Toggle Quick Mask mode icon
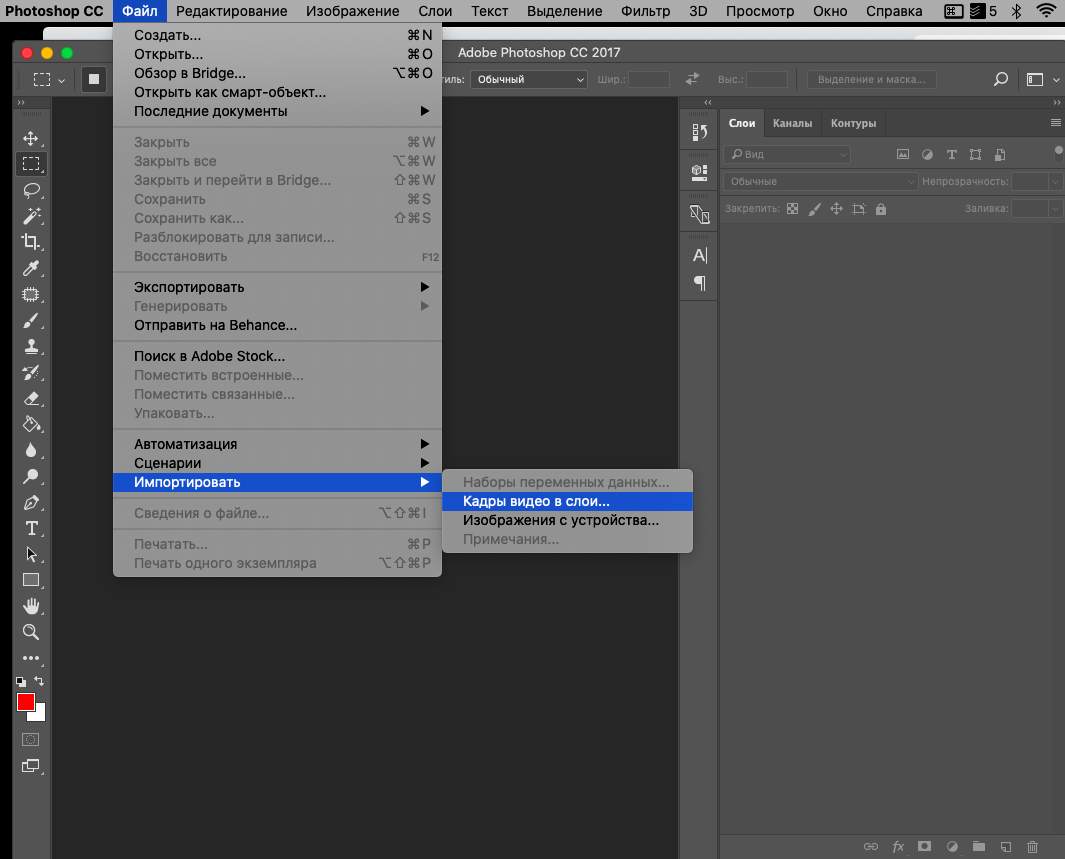The width and height of the screenshot is (1065, 859). click(x=31, y=739)
